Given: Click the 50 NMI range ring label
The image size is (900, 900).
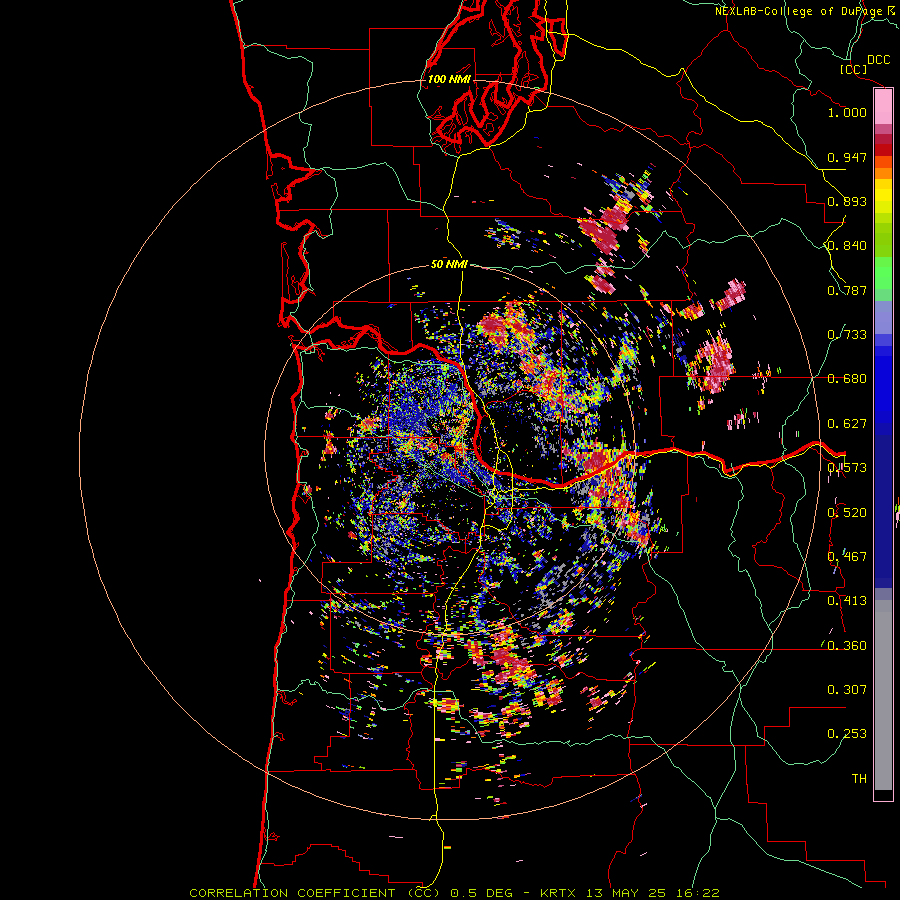Looking at the screenshot, I should (x=449, y=264).
